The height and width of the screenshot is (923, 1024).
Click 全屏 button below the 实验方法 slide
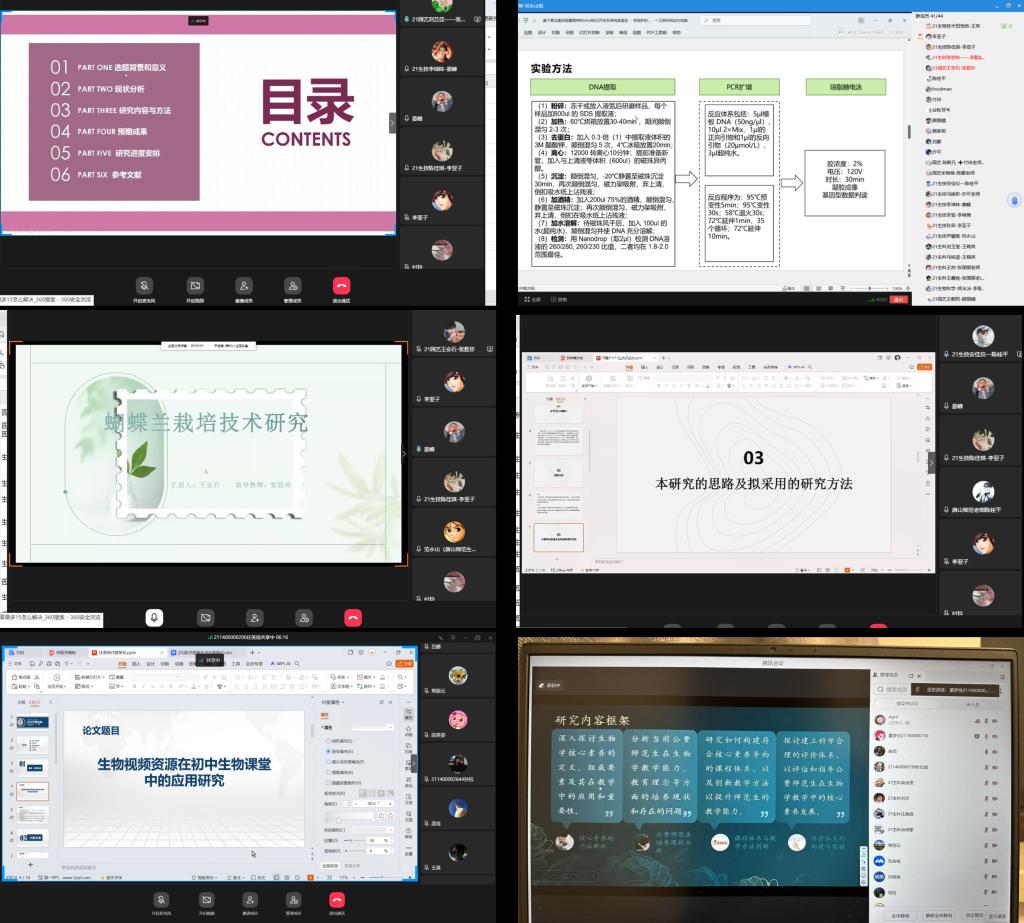[532, 299]
